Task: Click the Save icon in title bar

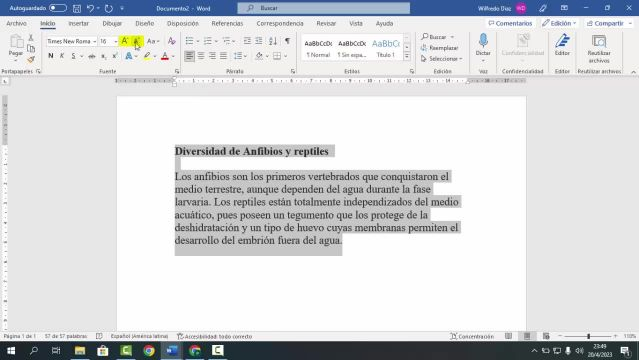Action: click(x=77, y=8)
